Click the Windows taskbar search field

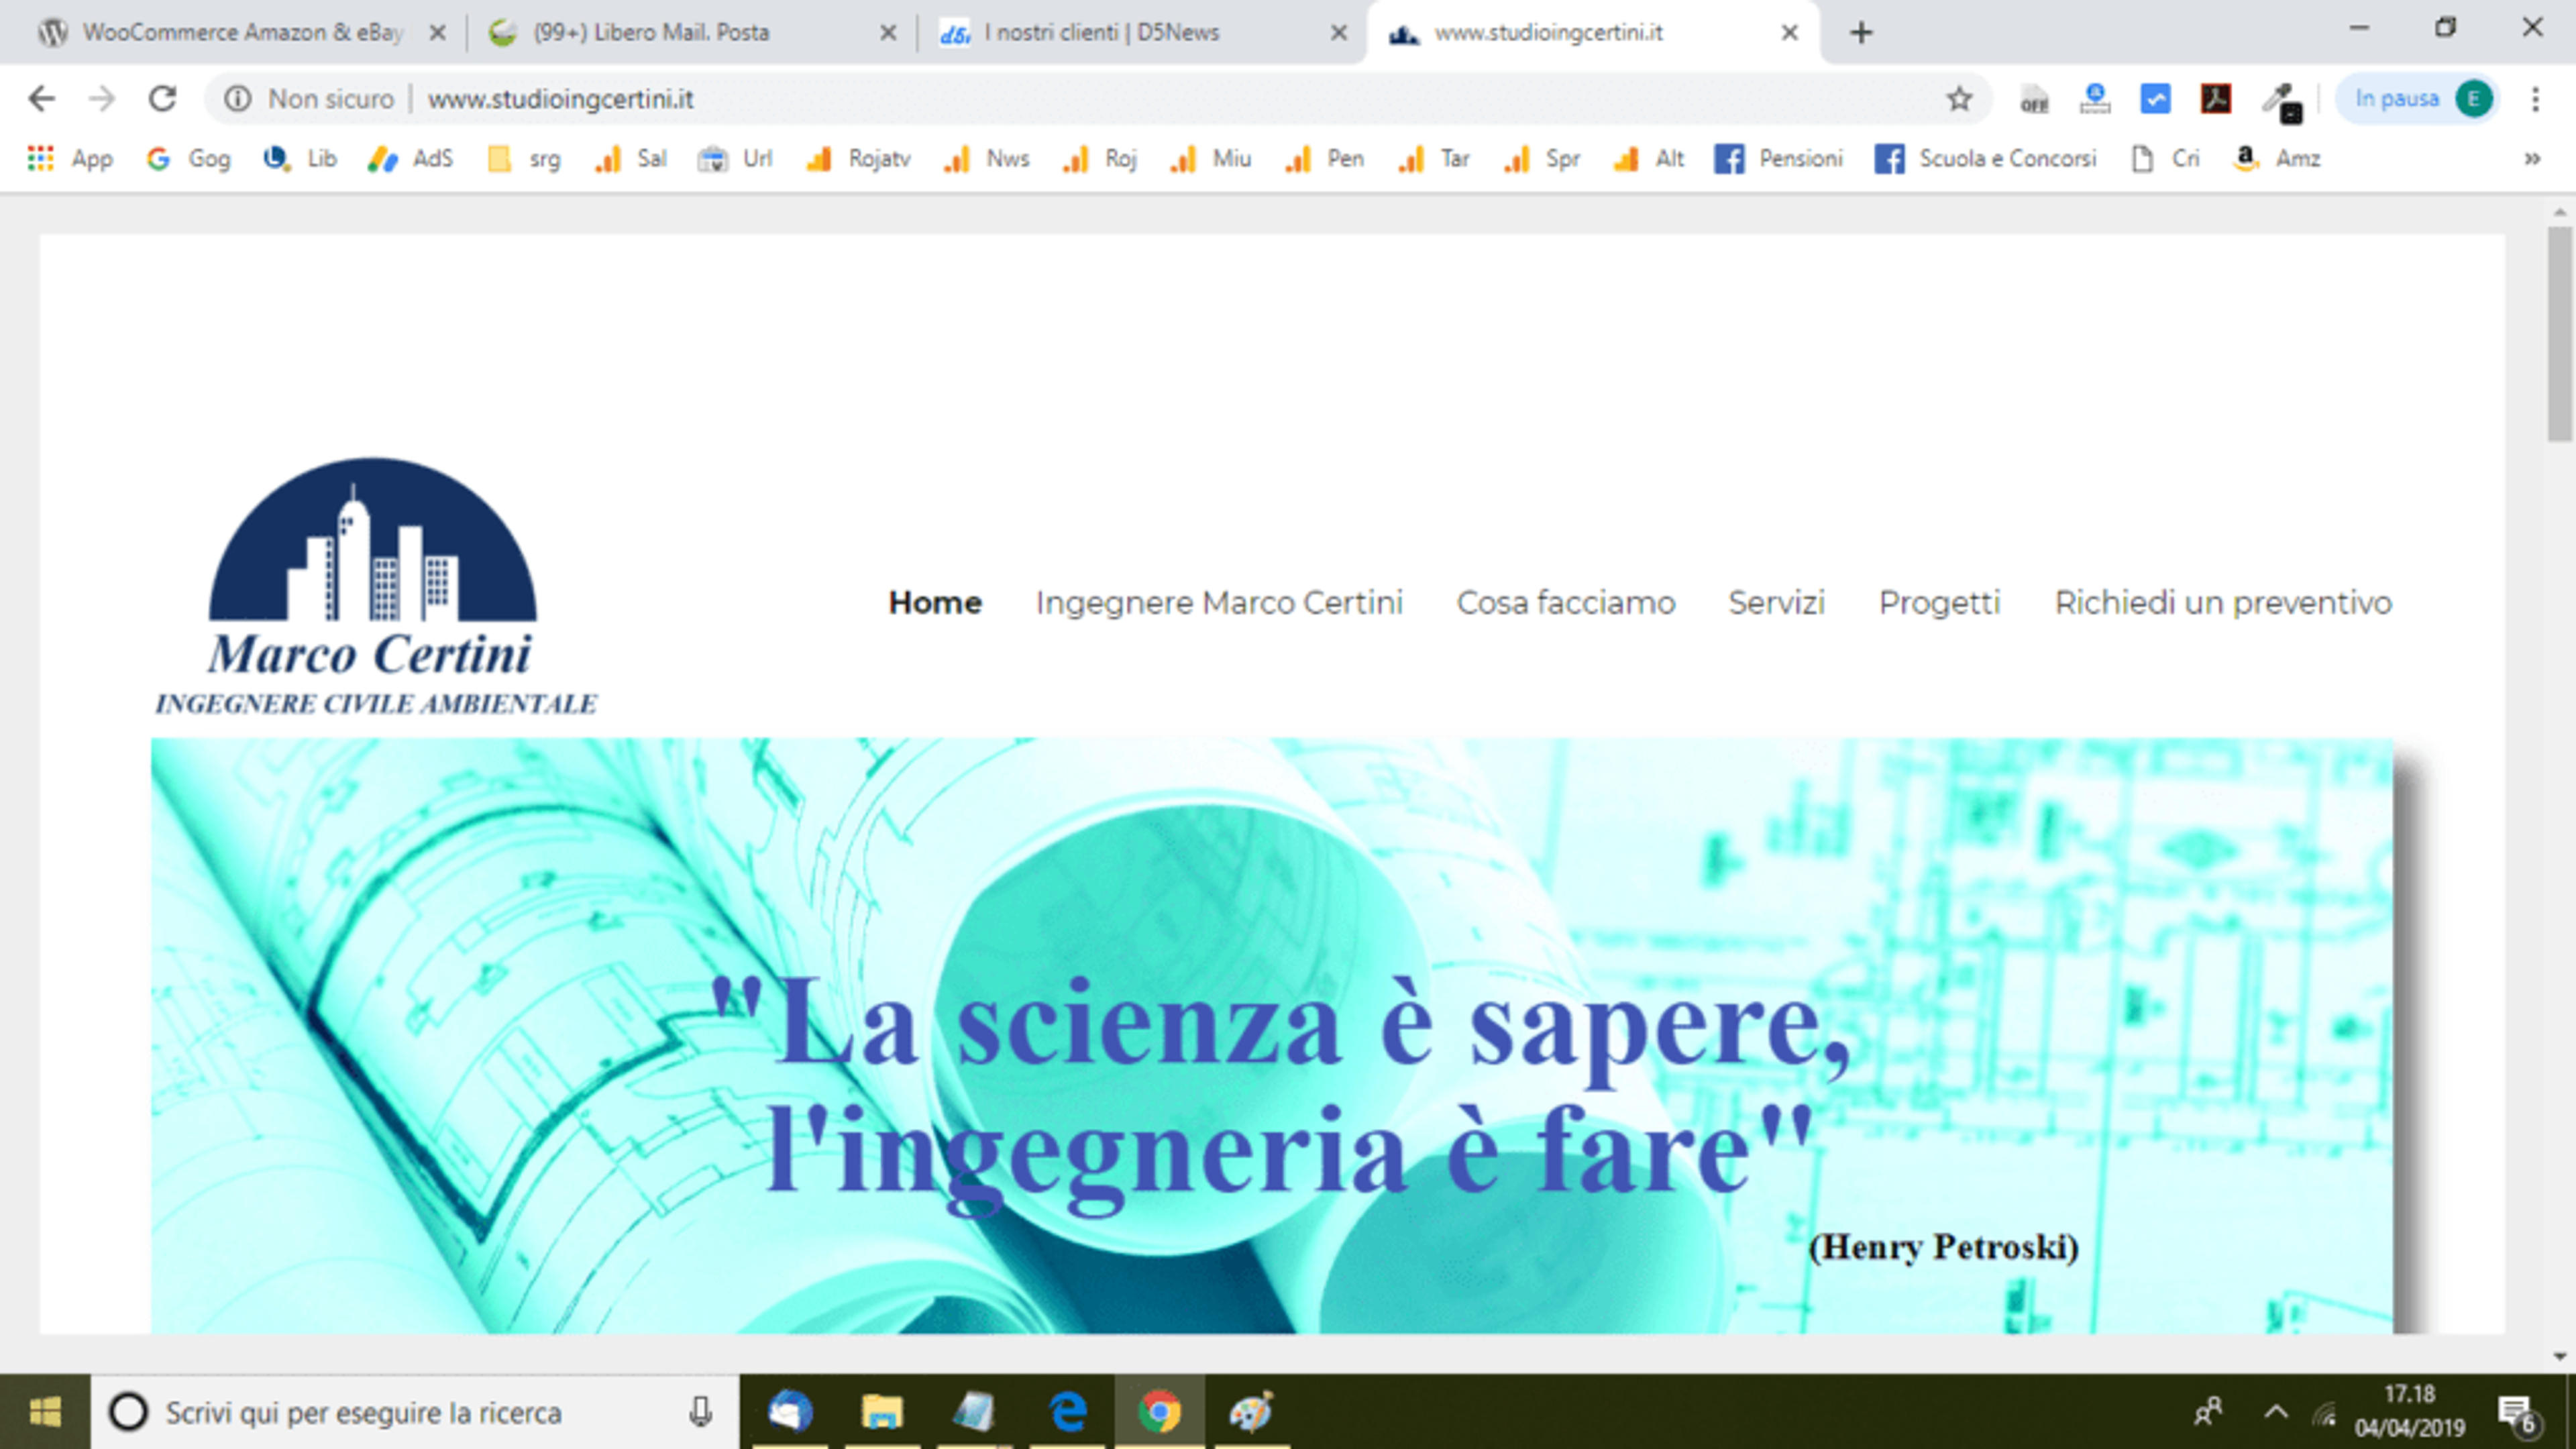pos(415,1412)
